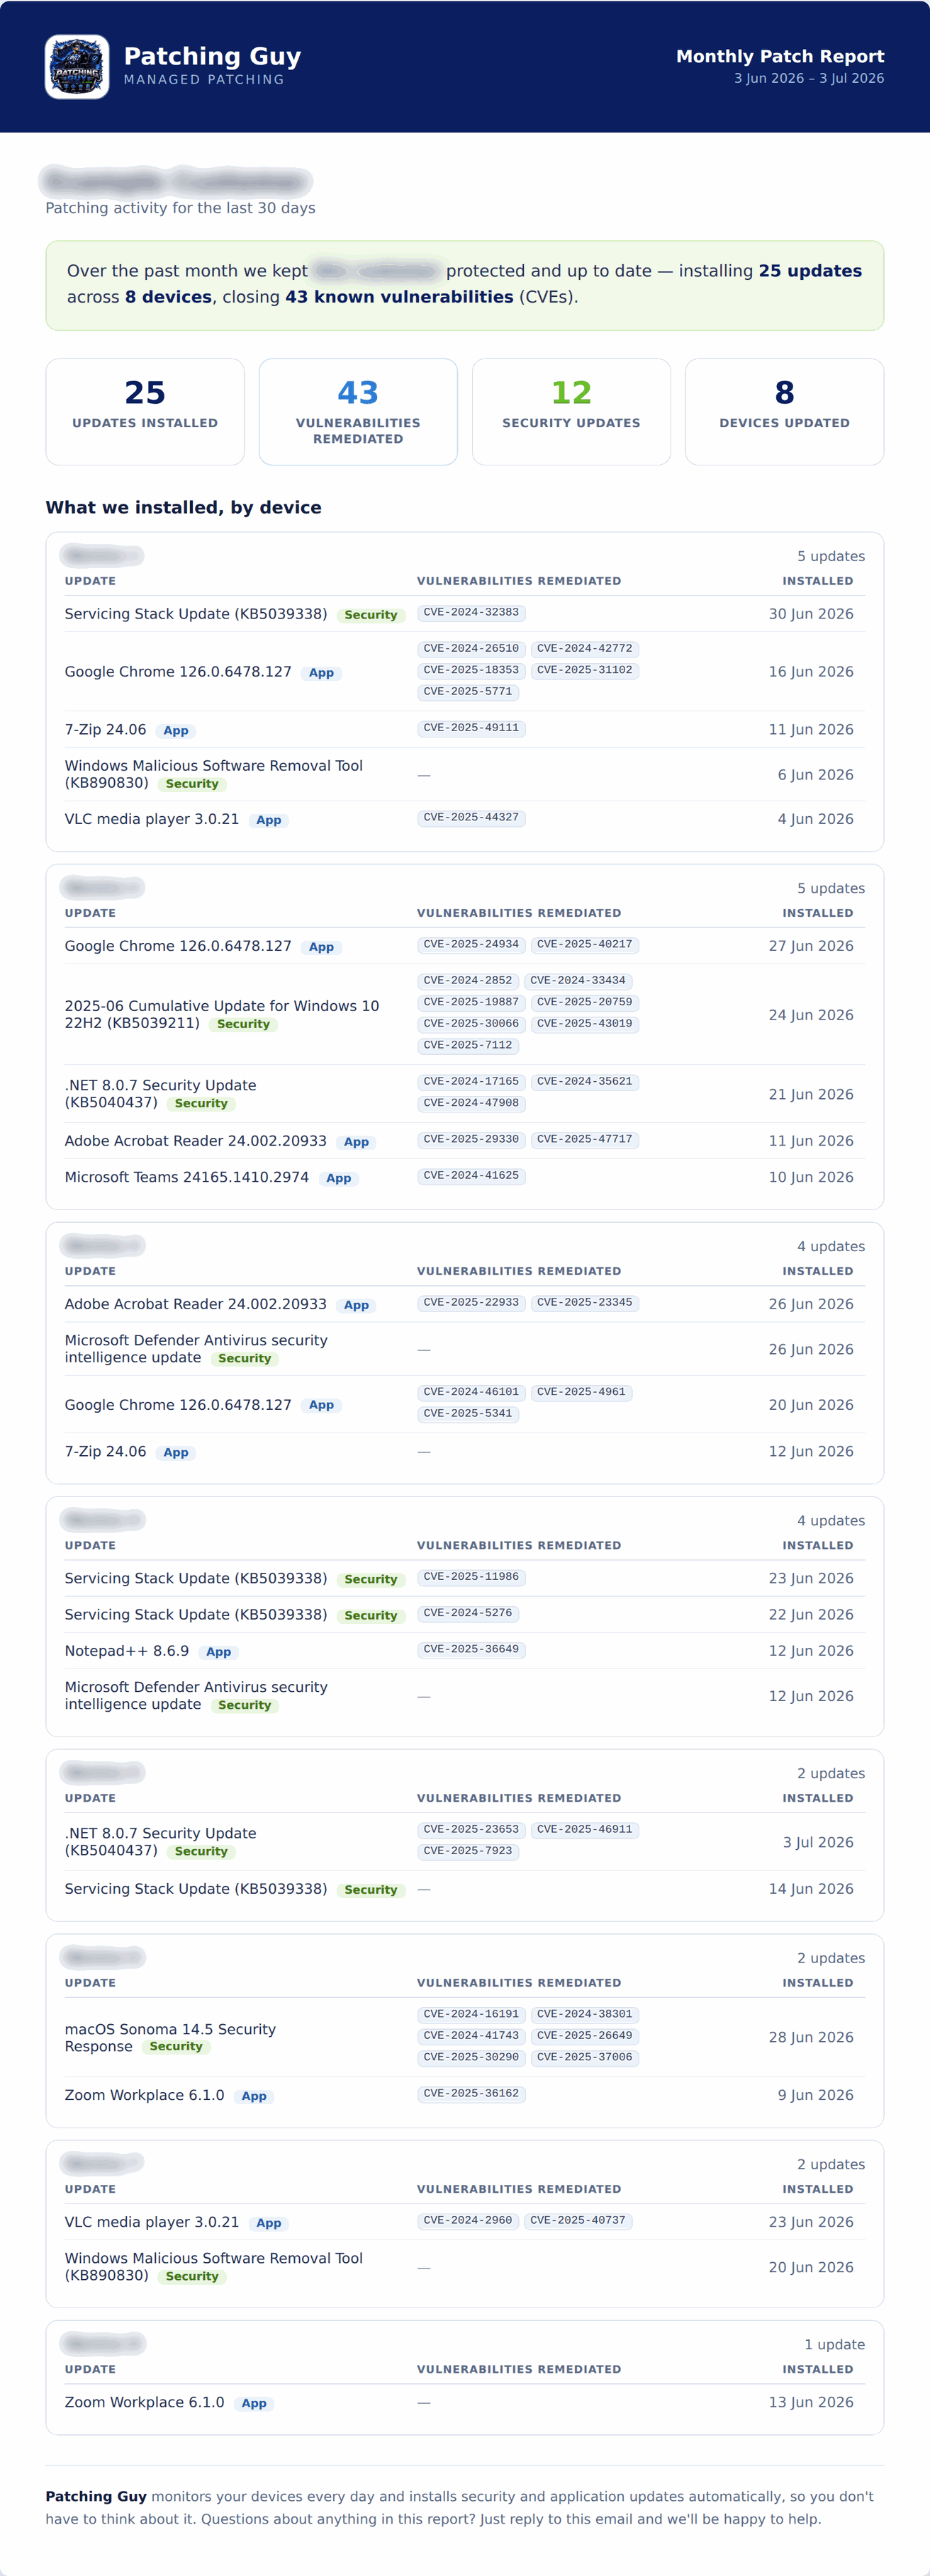
Task: Click the "What we installed, by device" heading
Action: pyautogui.click(x=183, y=507)
